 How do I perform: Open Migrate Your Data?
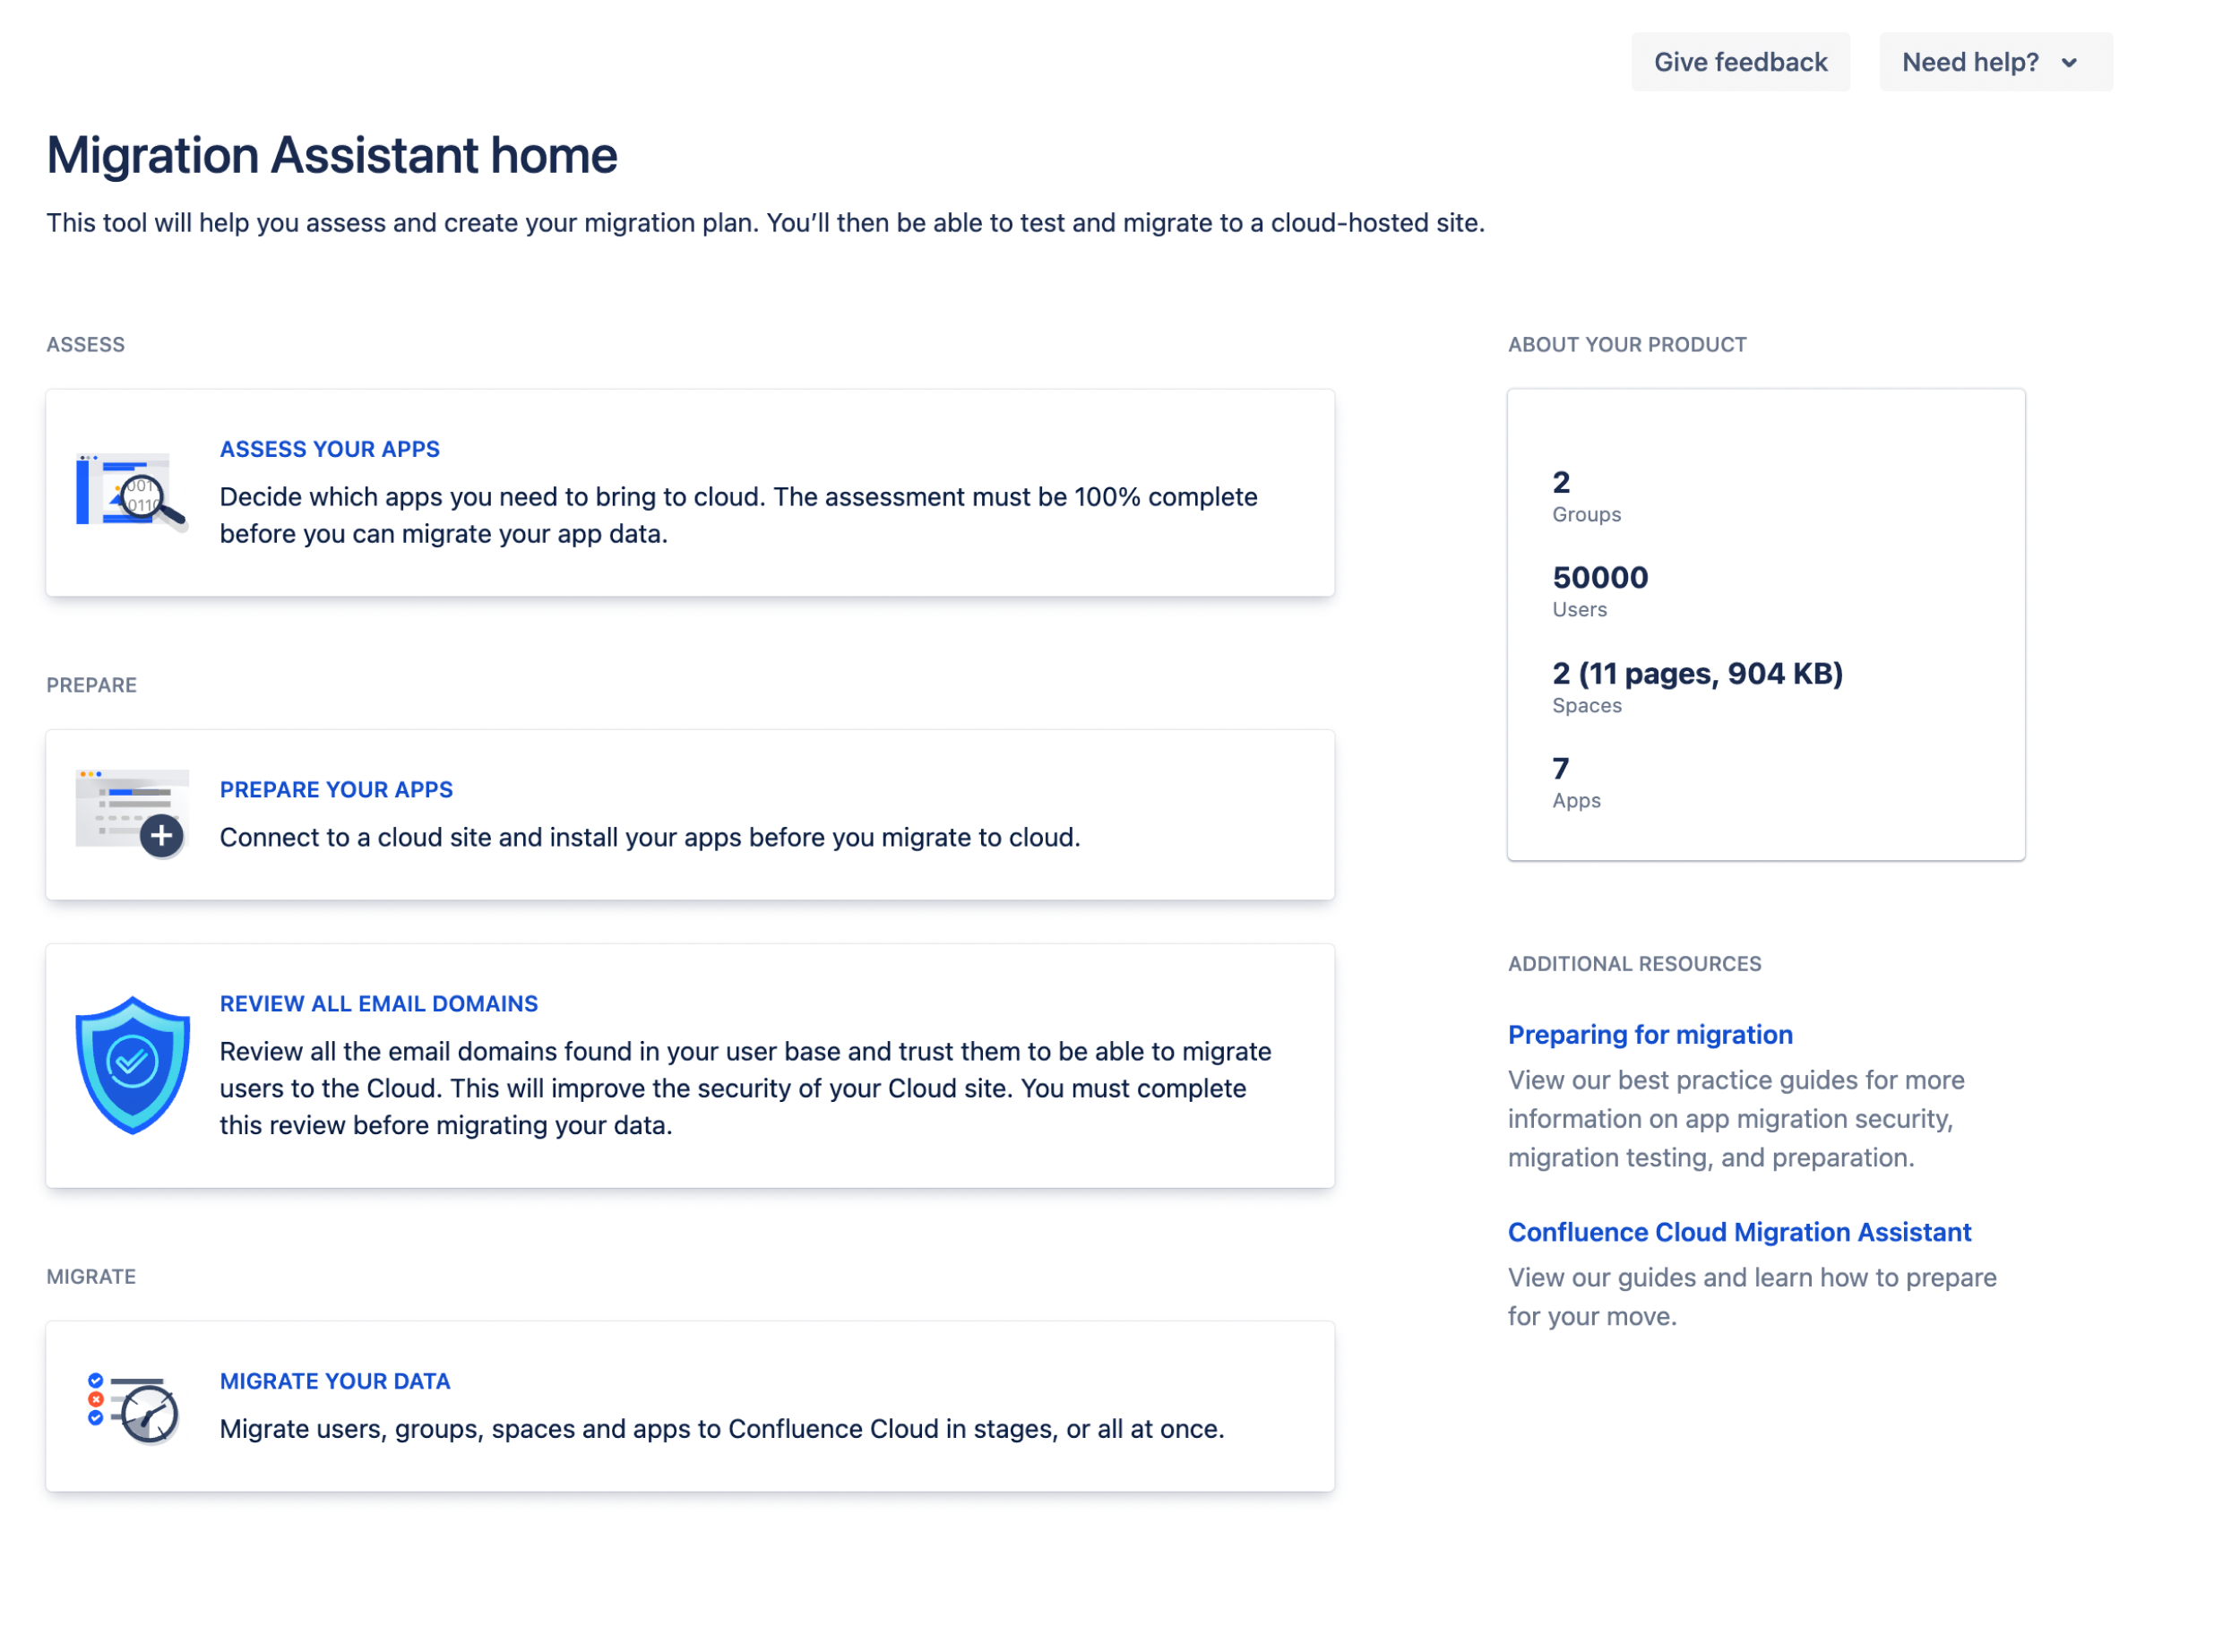335,1381
